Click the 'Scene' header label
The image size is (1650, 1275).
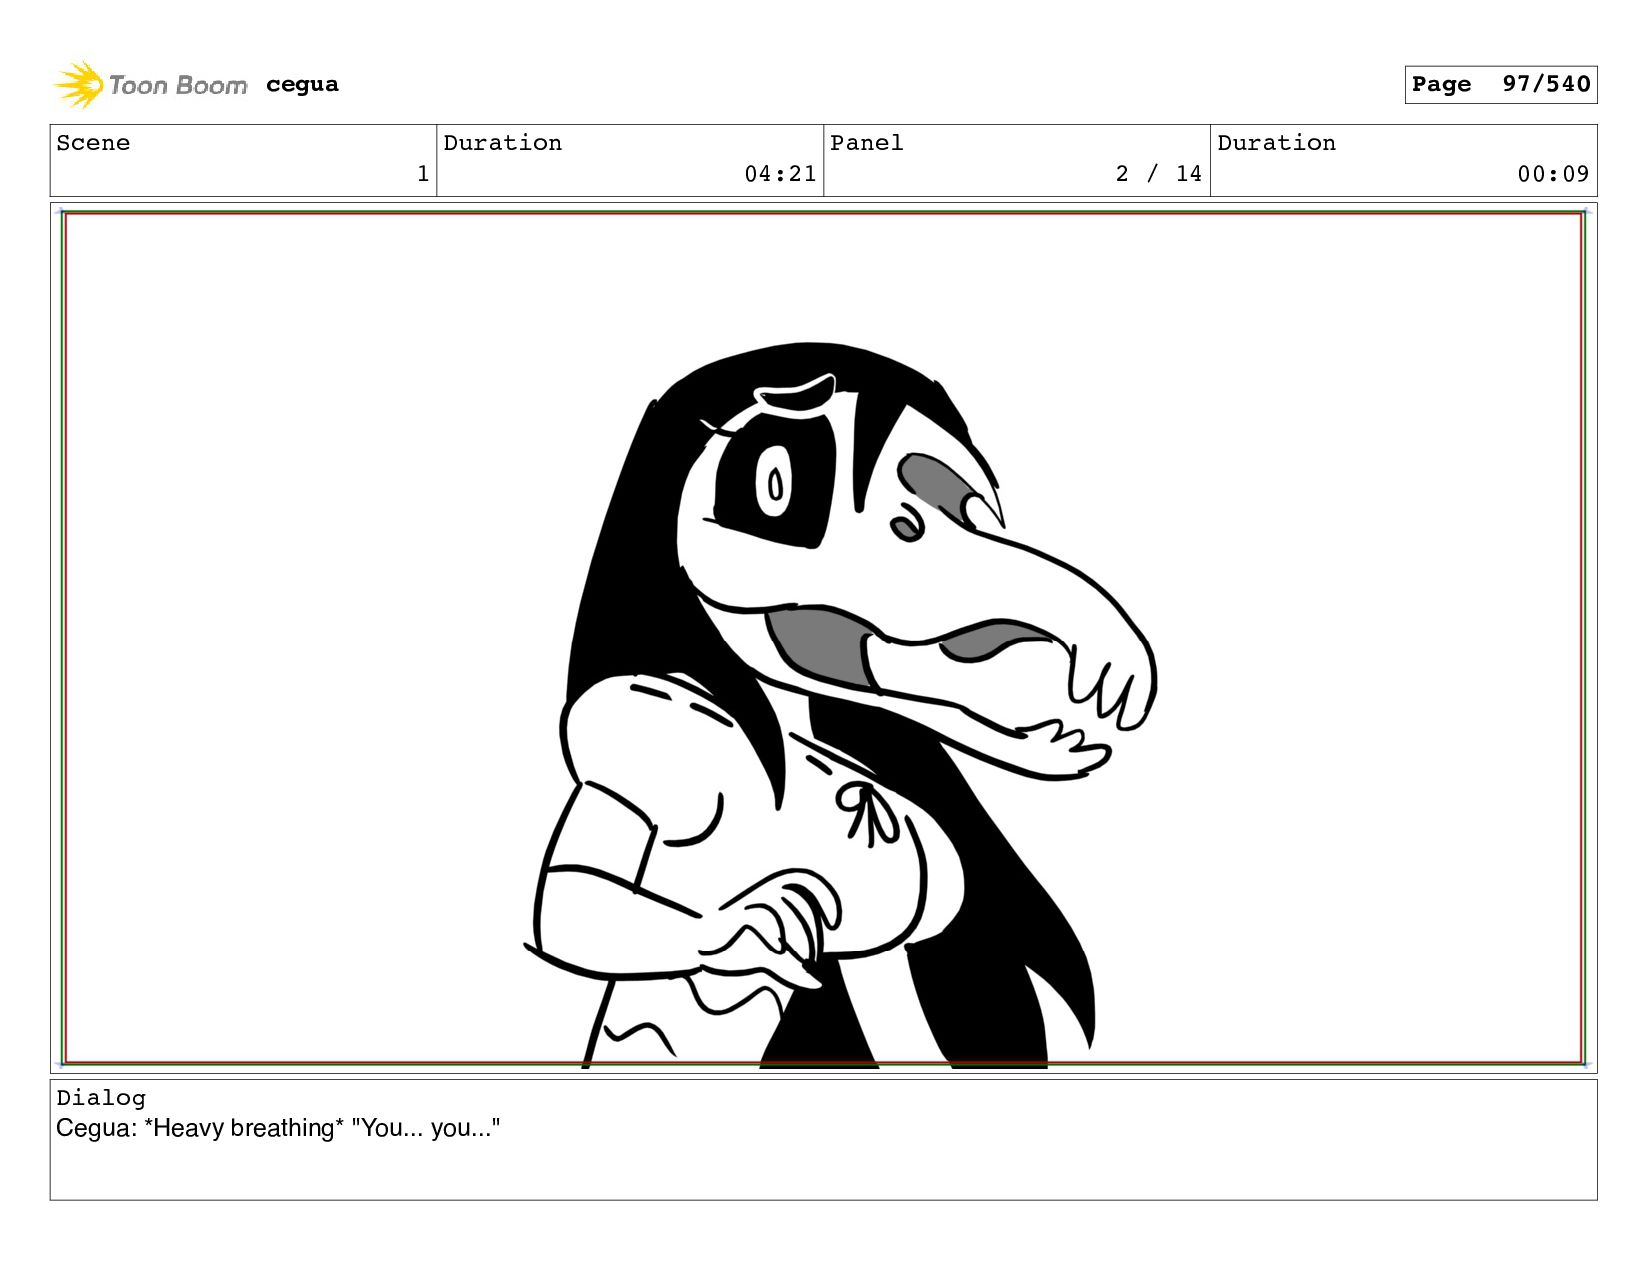(93, 143)
